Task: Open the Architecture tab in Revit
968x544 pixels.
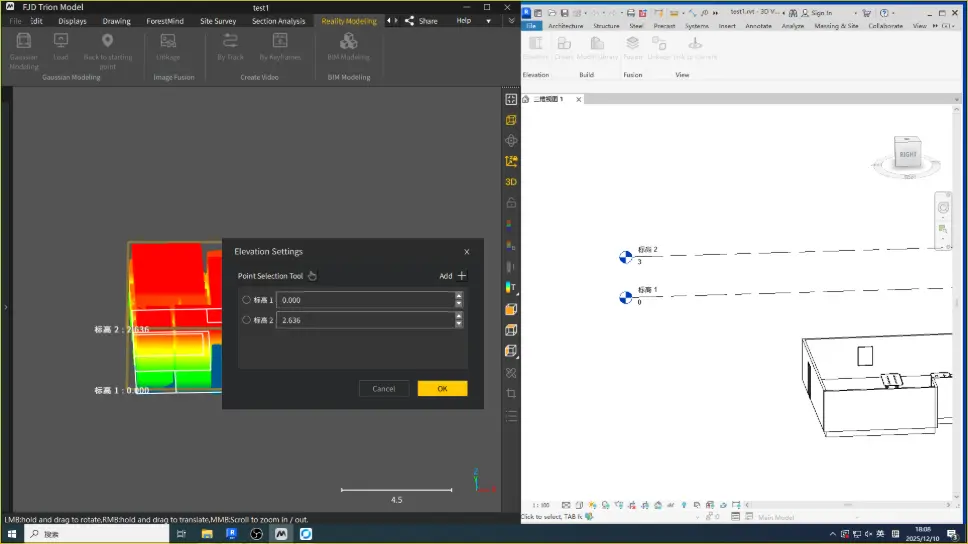Action: 565,26
